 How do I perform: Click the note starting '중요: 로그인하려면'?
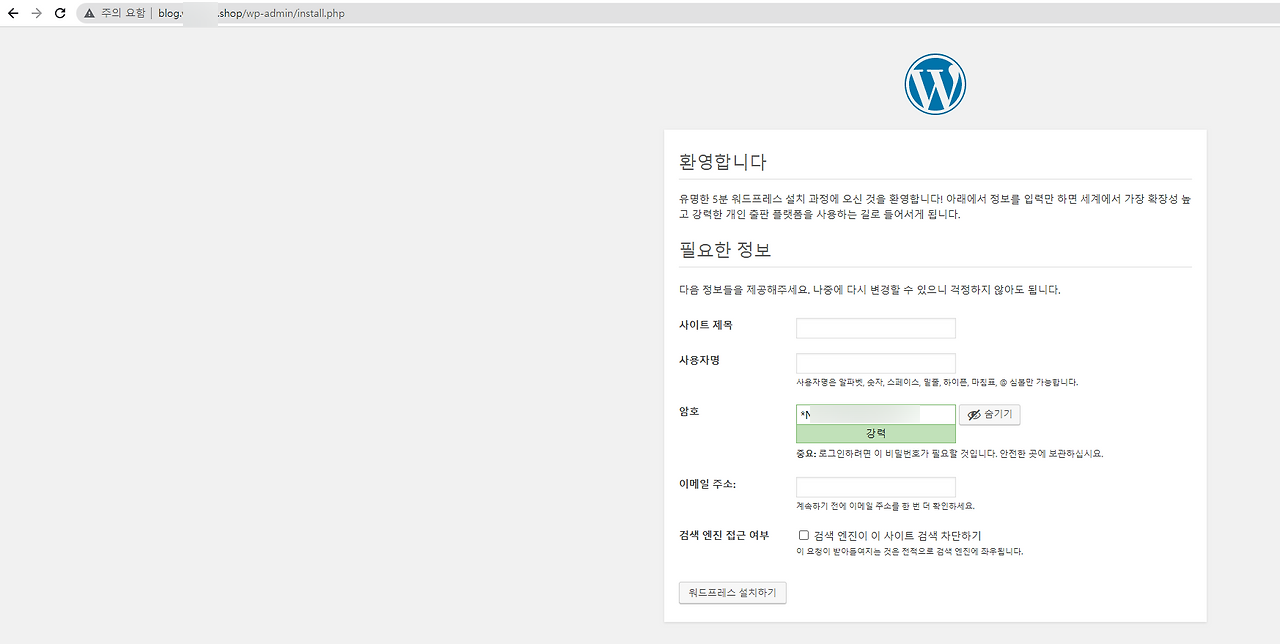(x=949, y=453)
